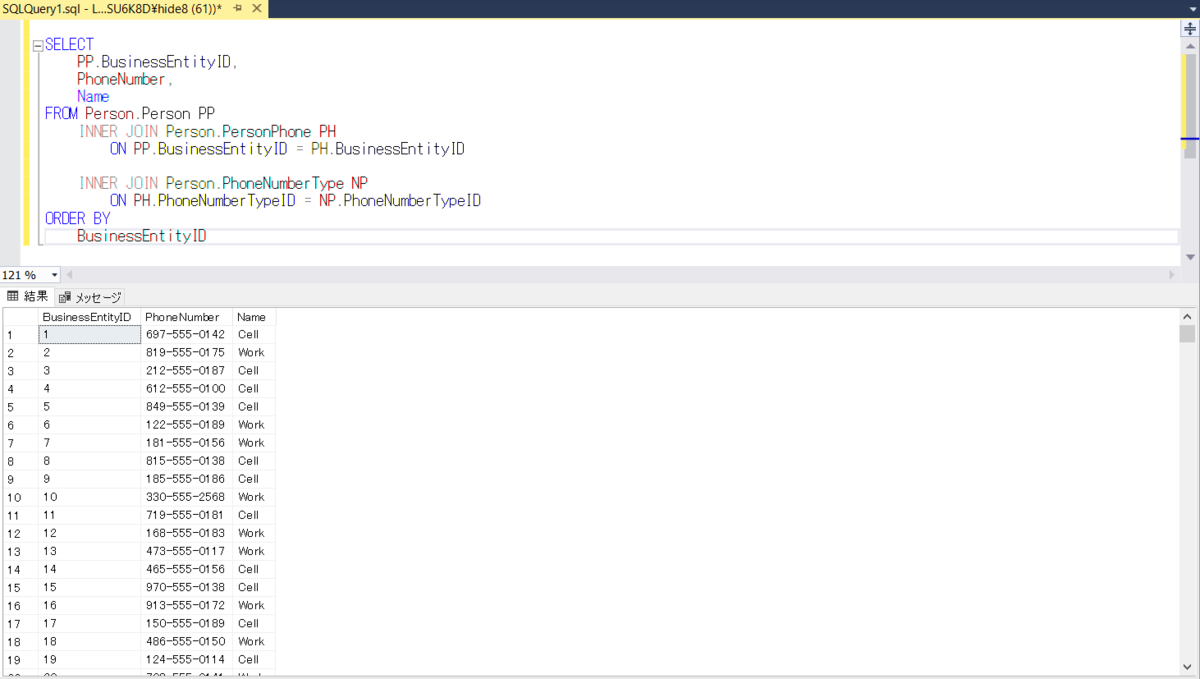
Task: Select phone number 473-555-0117
Action: (186, 551)
